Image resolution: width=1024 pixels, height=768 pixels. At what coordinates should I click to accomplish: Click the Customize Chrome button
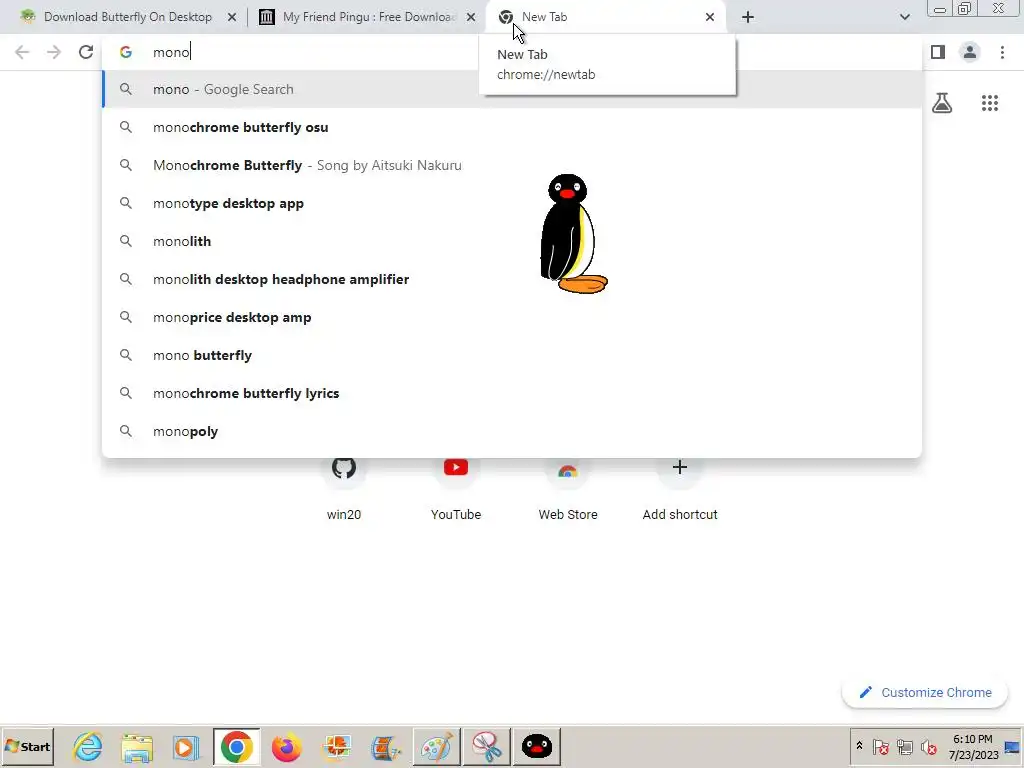coord(925,692)
